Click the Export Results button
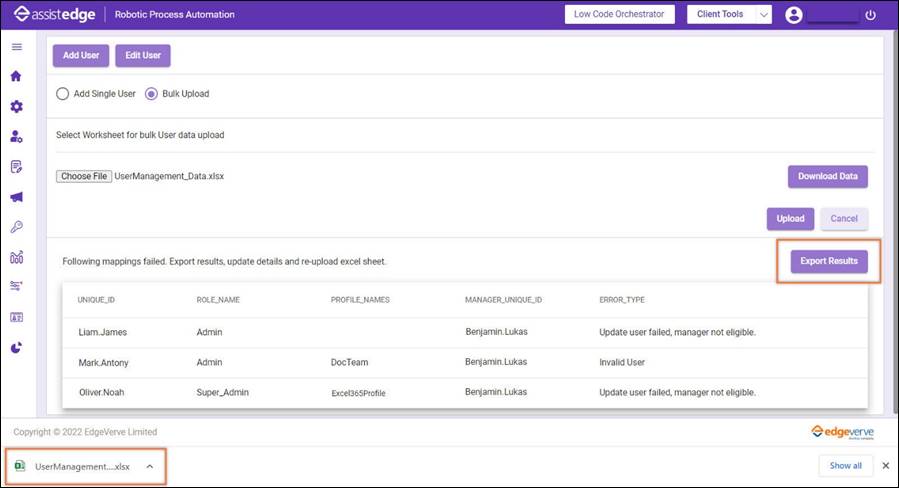The width and height of the screenshot is (899, 488). 829,261
